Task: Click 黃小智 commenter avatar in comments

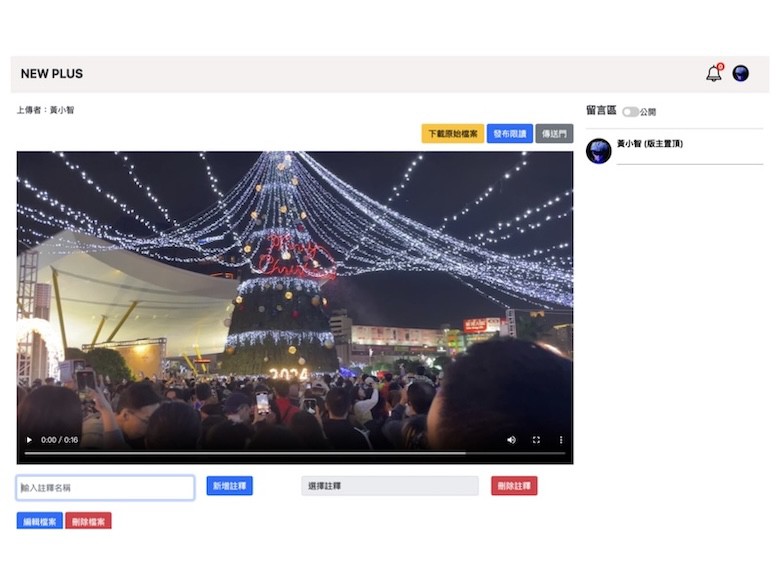Action: (598, 151)
